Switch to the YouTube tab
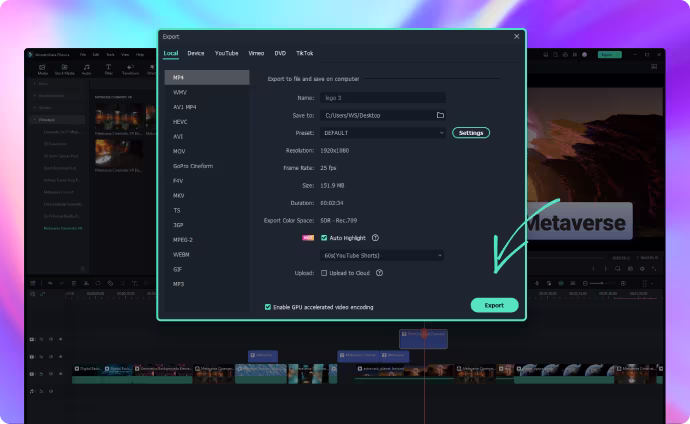The height and width of the screenshot is (424, 690). tap(227, 53)
